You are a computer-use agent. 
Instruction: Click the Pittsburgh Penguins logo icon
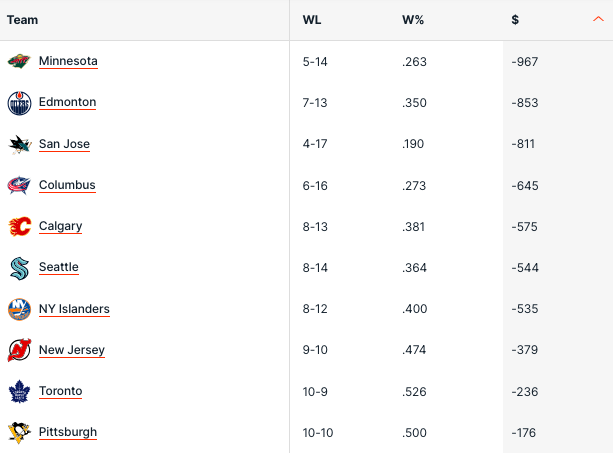click(19, 432)
